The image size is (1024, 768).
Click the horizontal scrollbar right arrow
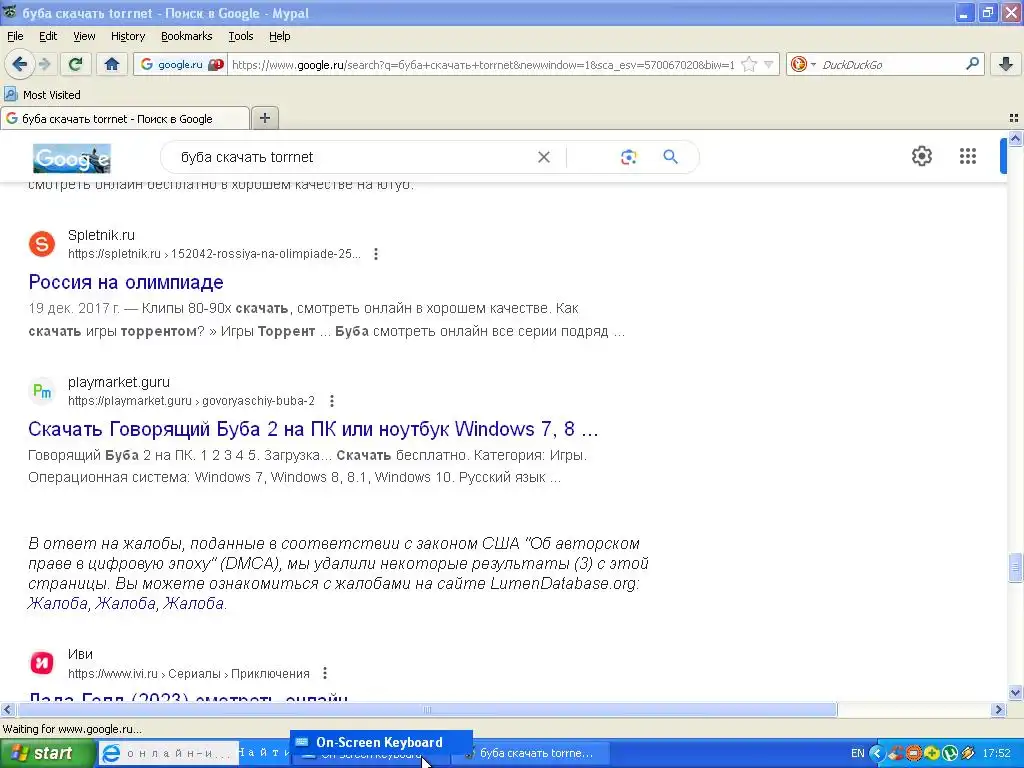click(998, 709)
